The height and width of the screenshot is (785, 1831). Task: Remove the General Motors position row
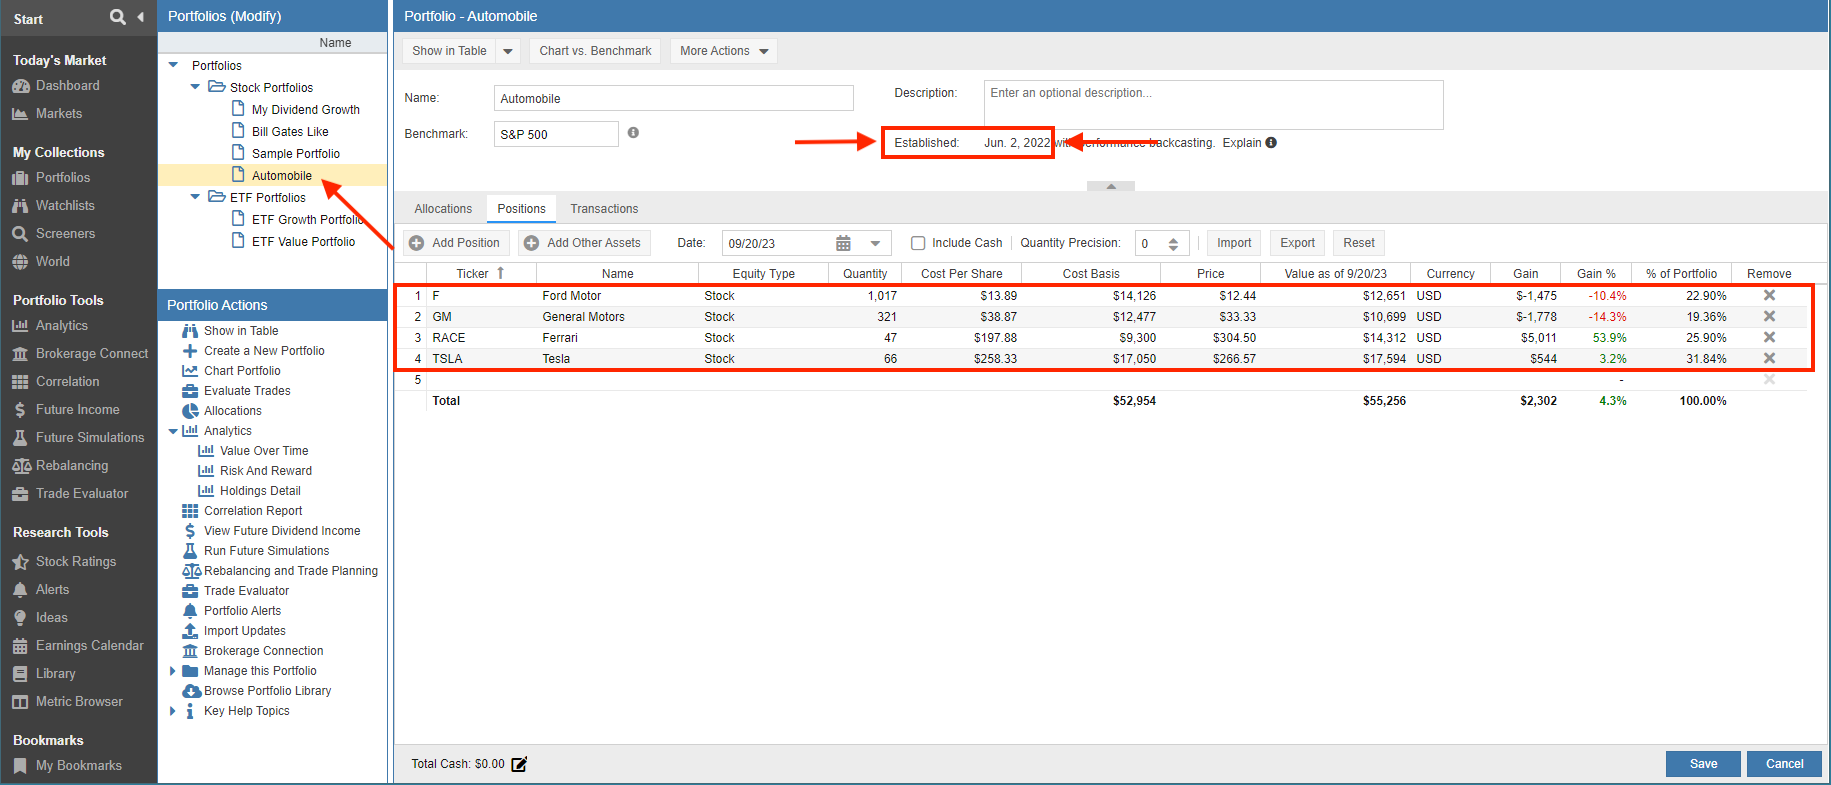pos(1769,317)
